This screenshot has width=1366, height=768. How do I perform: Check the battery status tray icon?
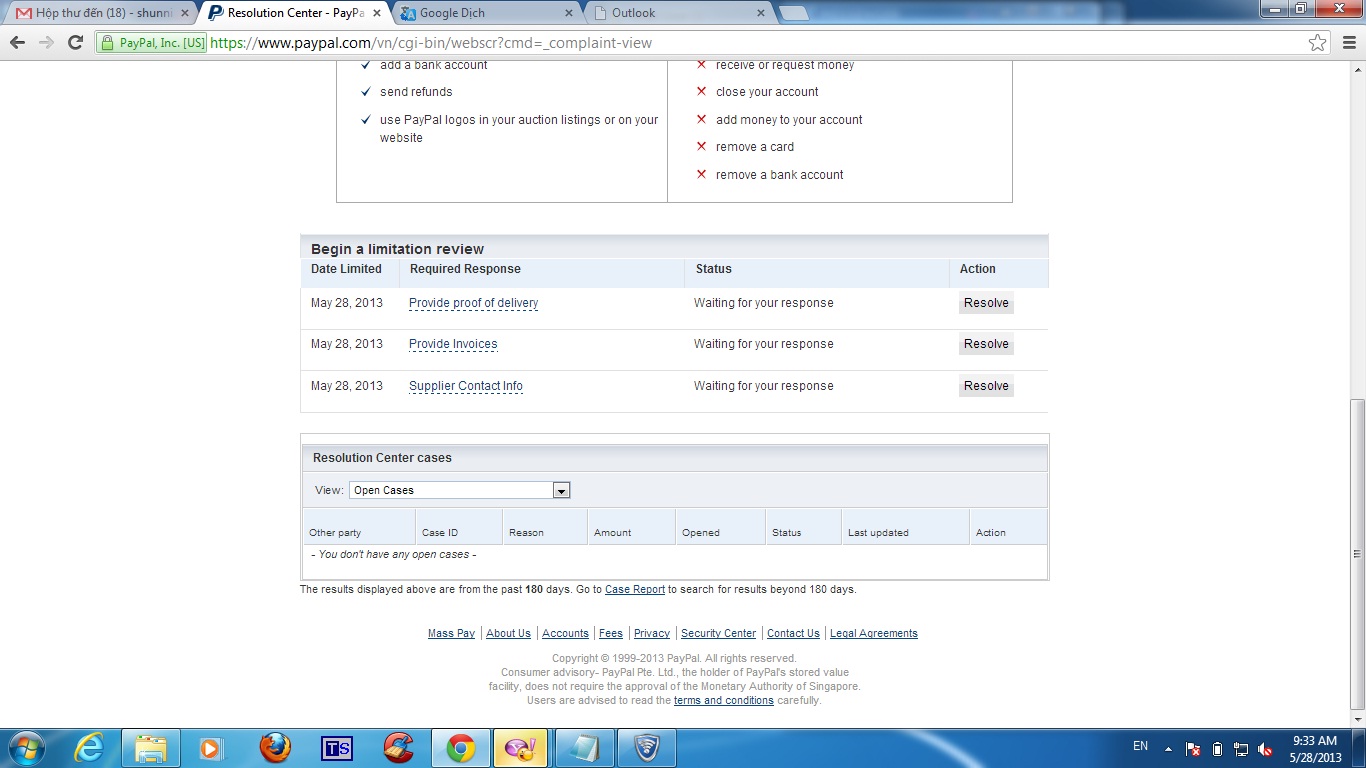coord(1217,748)
